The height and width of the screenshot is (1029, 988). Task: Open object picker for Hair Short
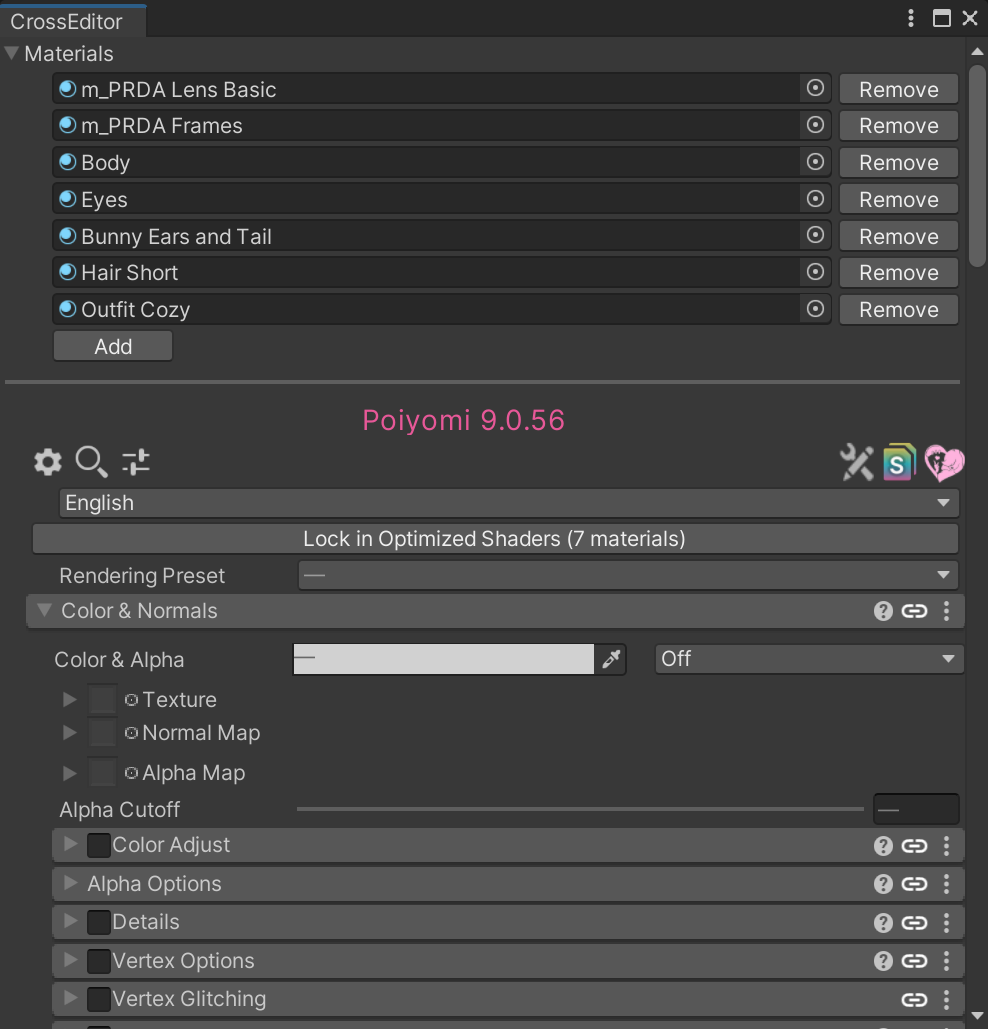click(815, 272)
